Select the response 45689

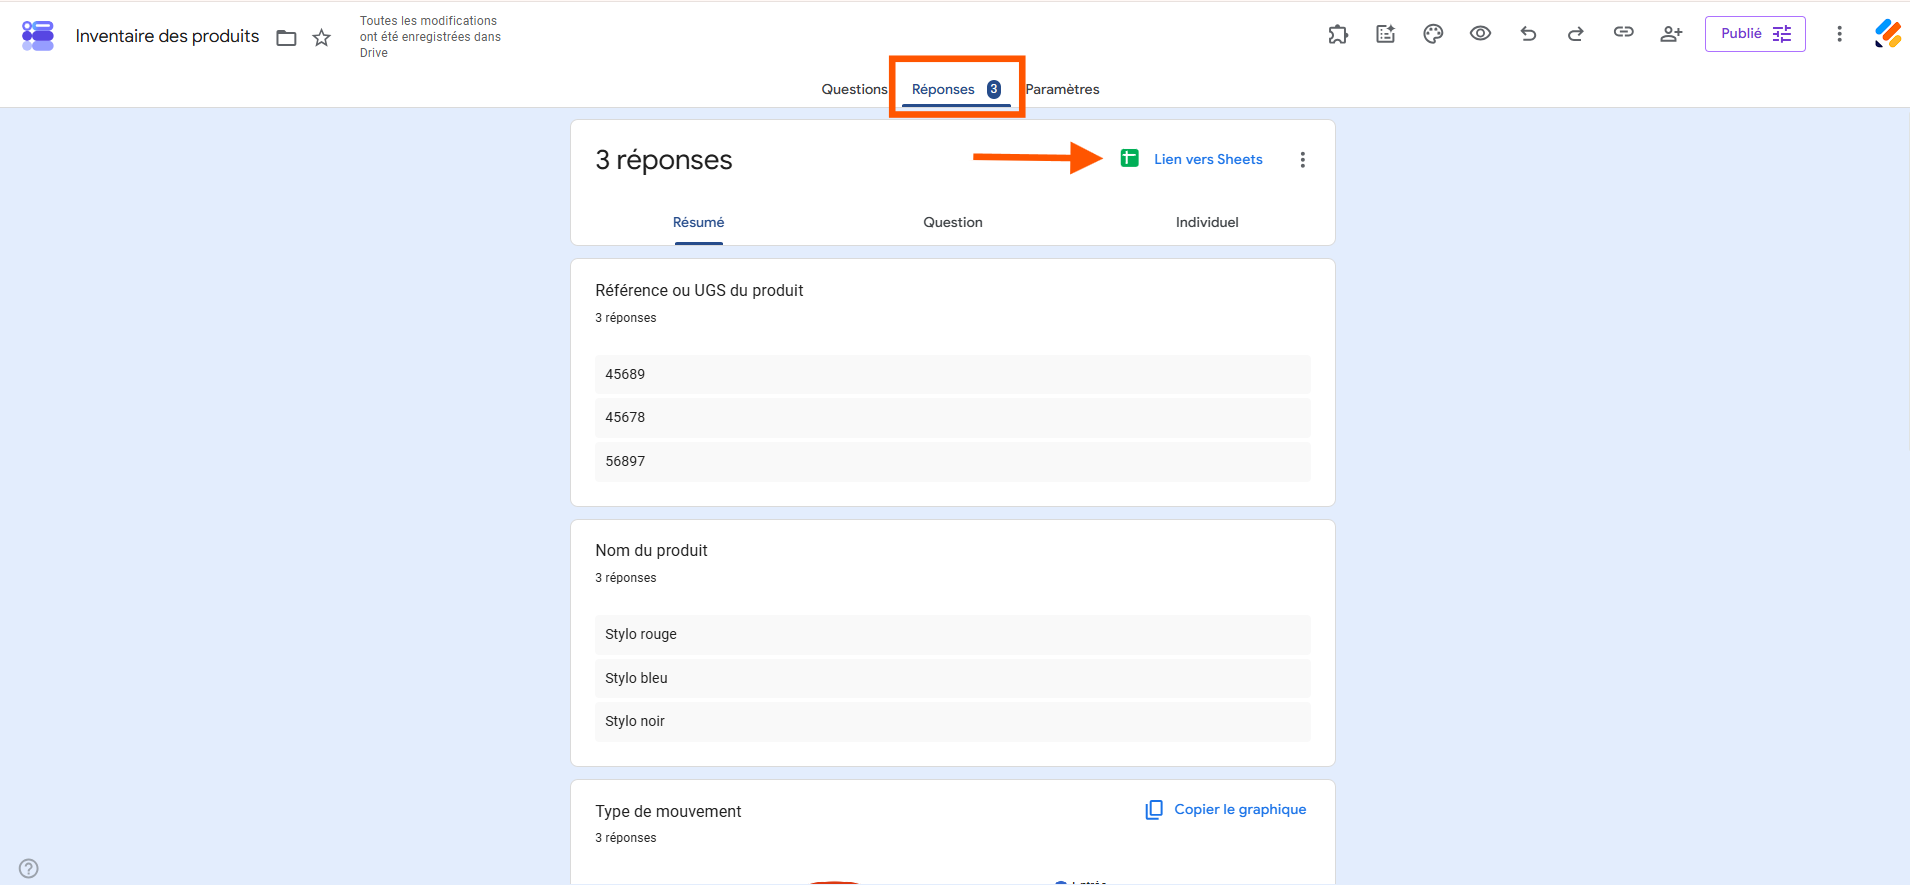[952, 374]
